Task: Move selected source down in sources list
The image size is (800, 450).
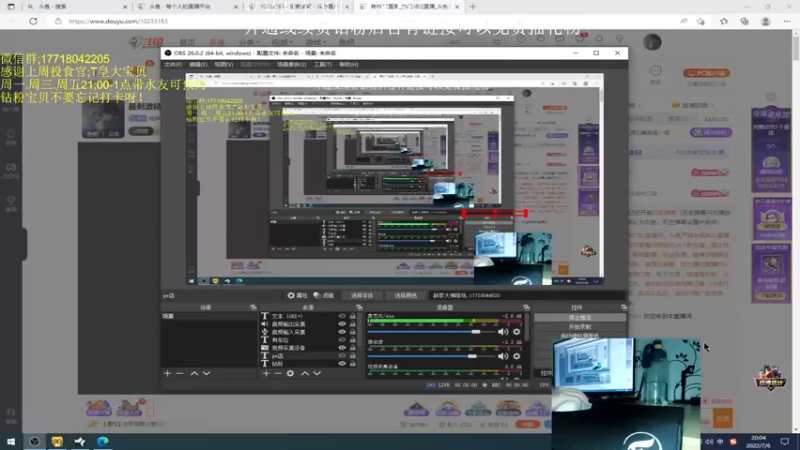Action: point(317,373)
